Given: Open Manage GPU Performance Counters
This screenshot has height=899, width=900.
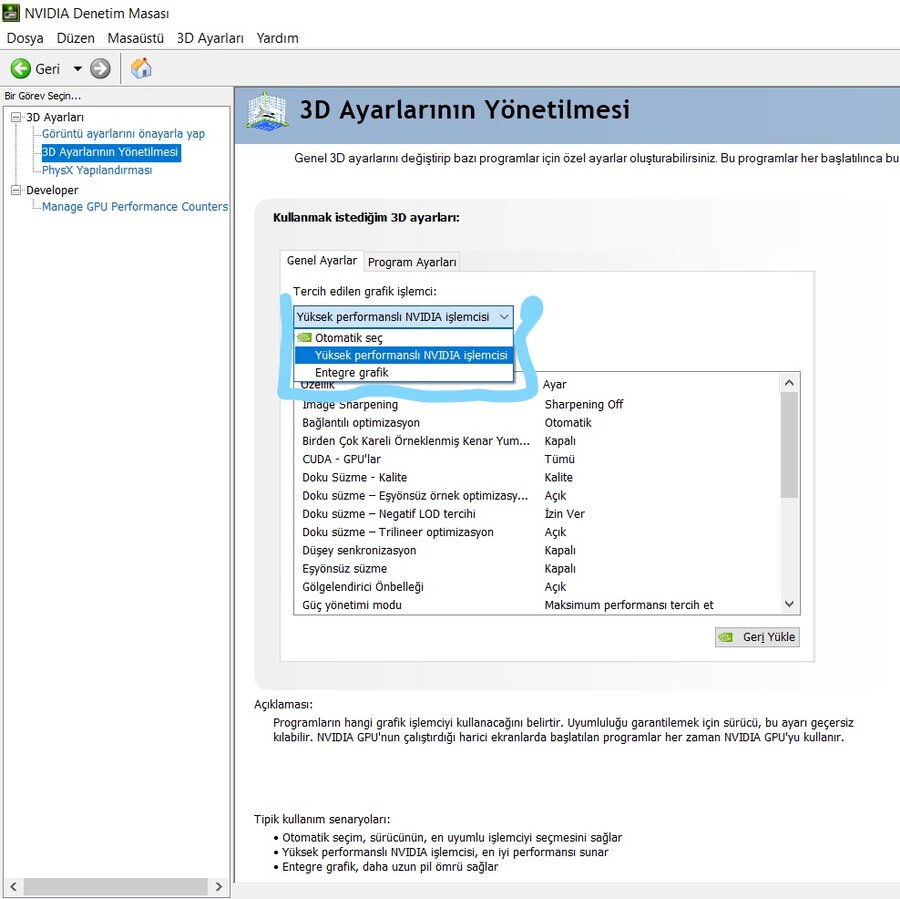Looking at the screenshot, I should 135,207.
